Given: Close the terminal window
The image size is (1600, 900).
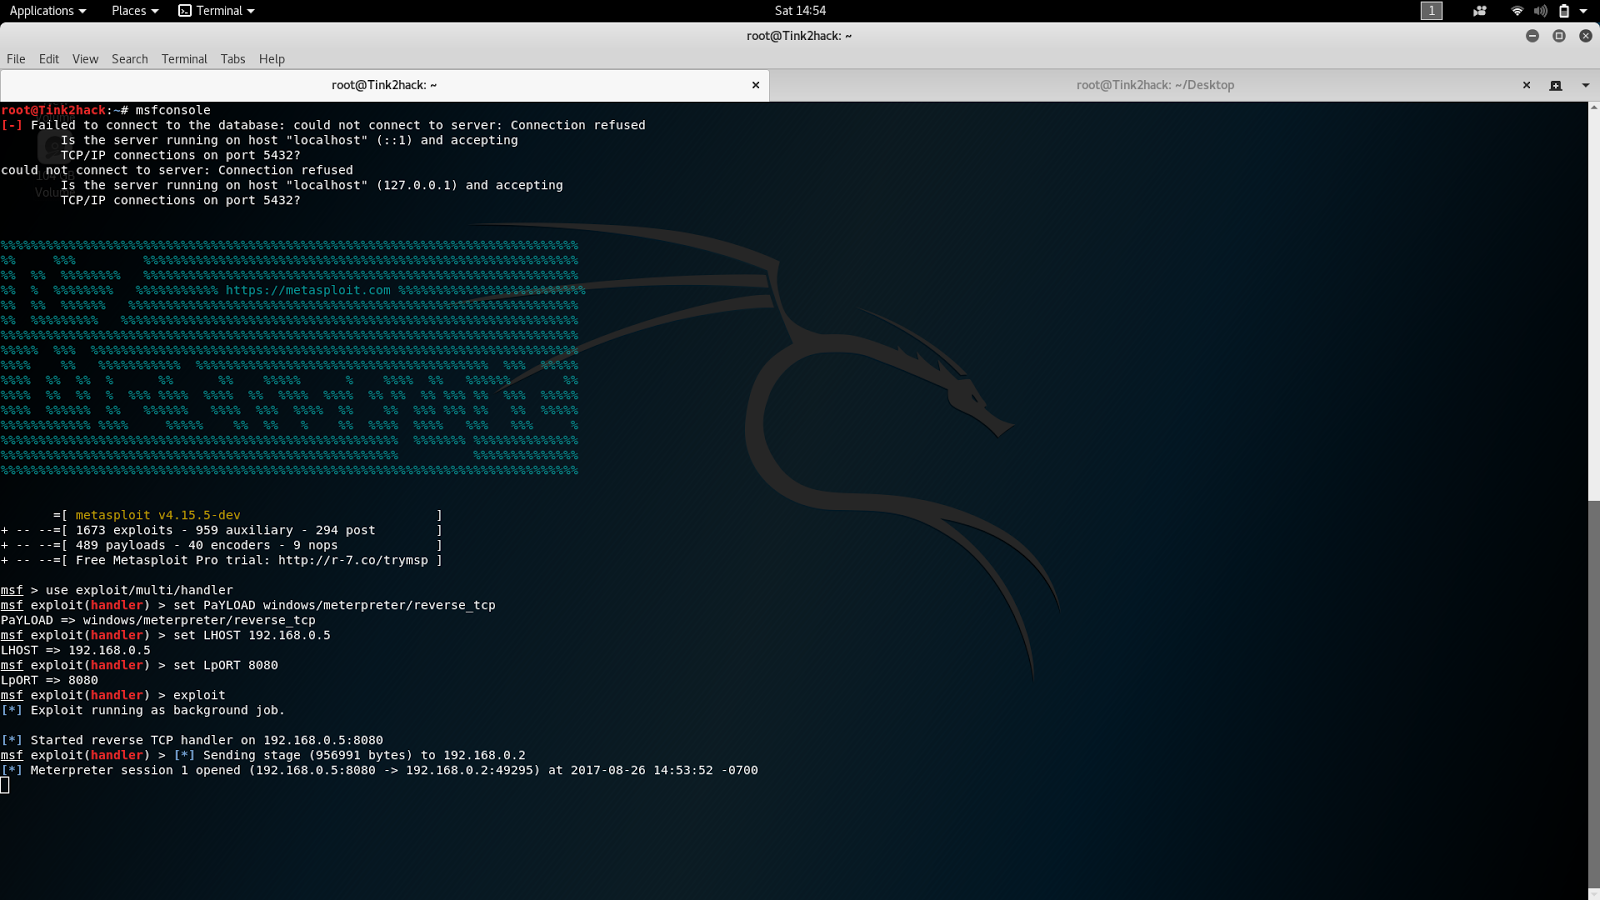Looking at the screenshot, I should pos(1586,36).
